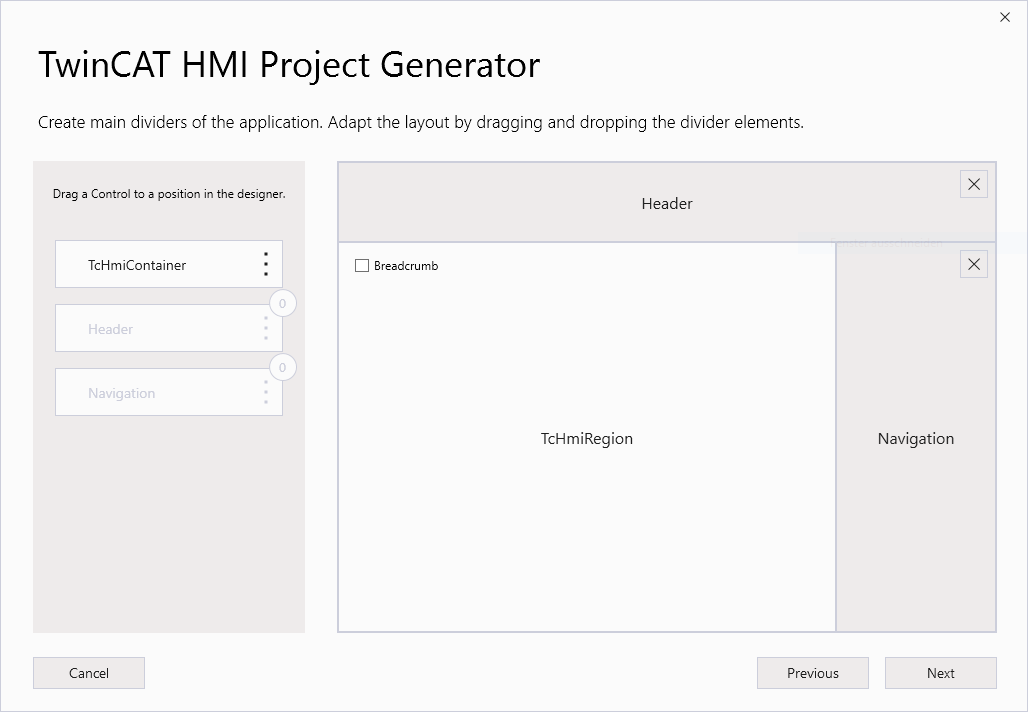Click the 'Drag a Control' instruction text
Viewport: 1028px width, 712px height.
(x=169, y=194)
